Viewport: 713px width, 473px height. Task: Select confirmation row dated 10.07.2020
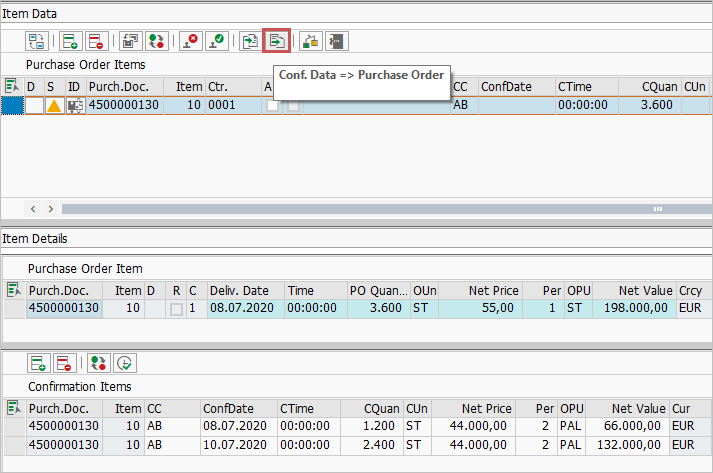click(x=235, y=445)
